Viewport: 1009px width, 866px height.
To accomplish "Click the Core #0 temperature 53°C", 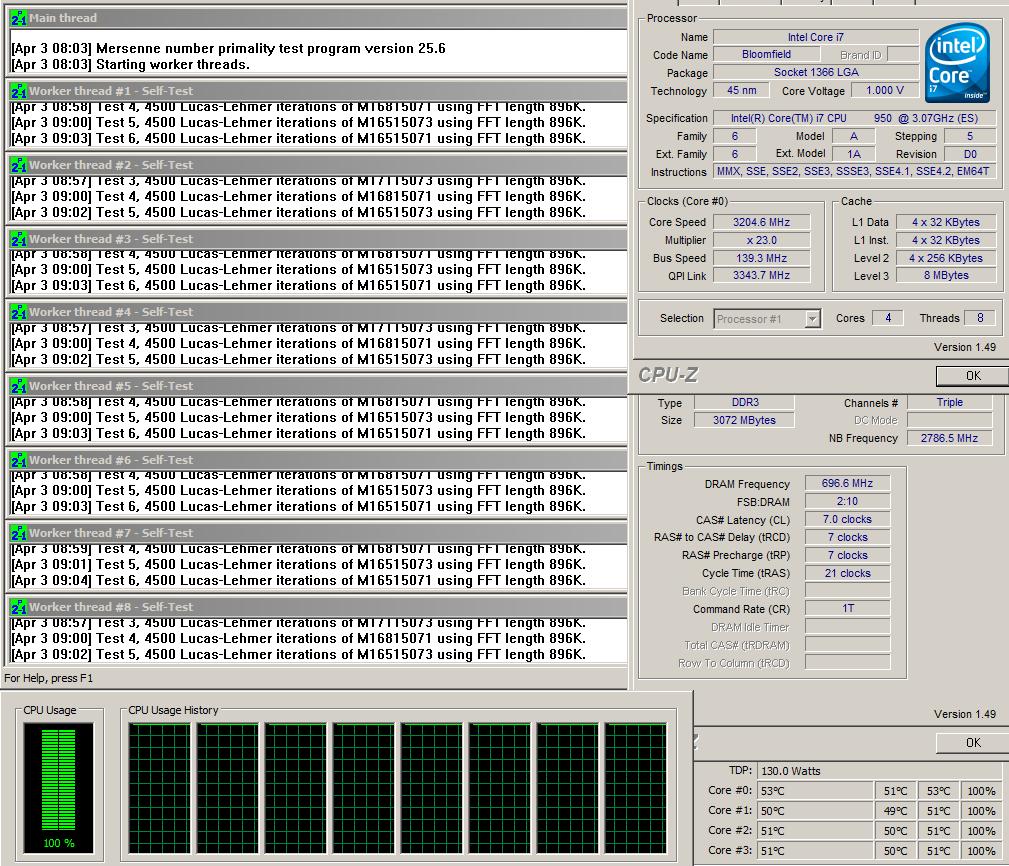I will tap(815, 791).
